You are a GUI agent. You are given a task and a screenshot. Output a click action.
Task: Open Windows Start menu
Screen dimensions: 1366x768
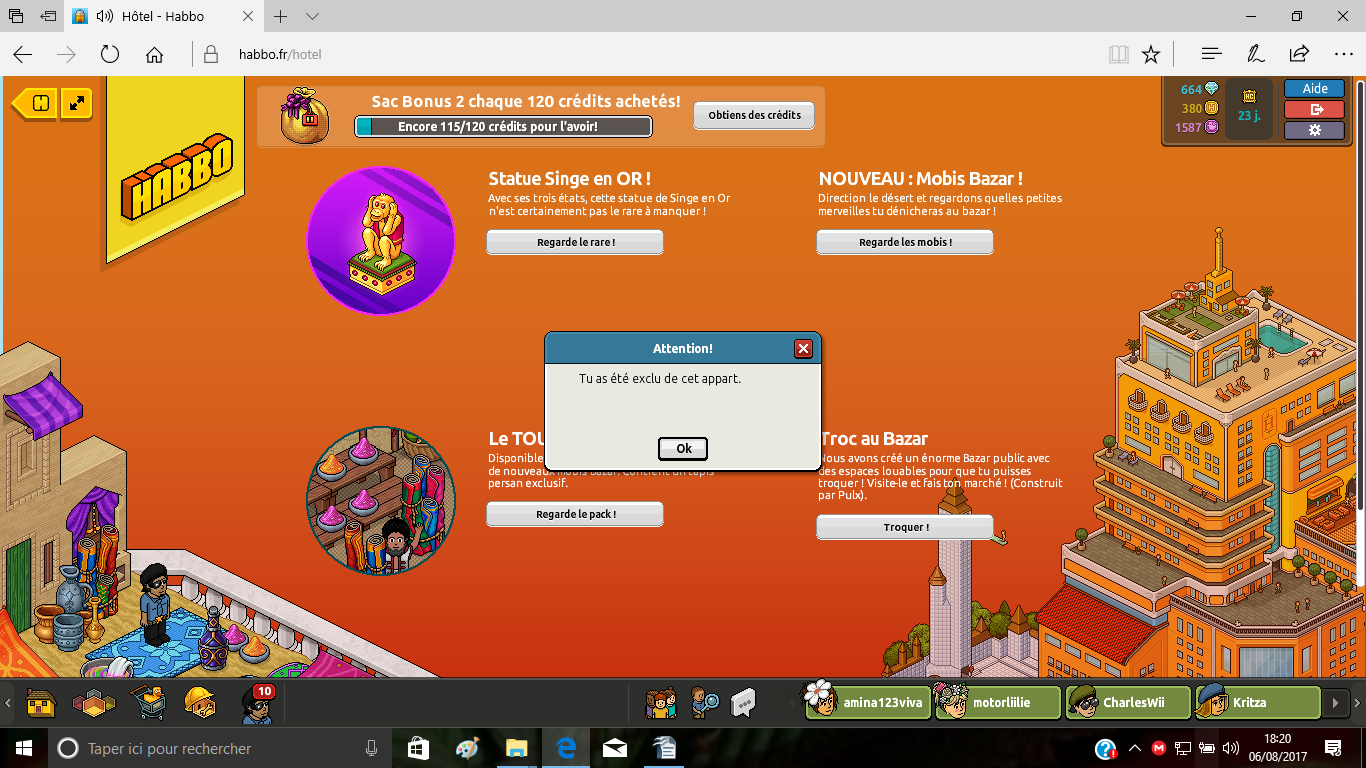[22, 748]
